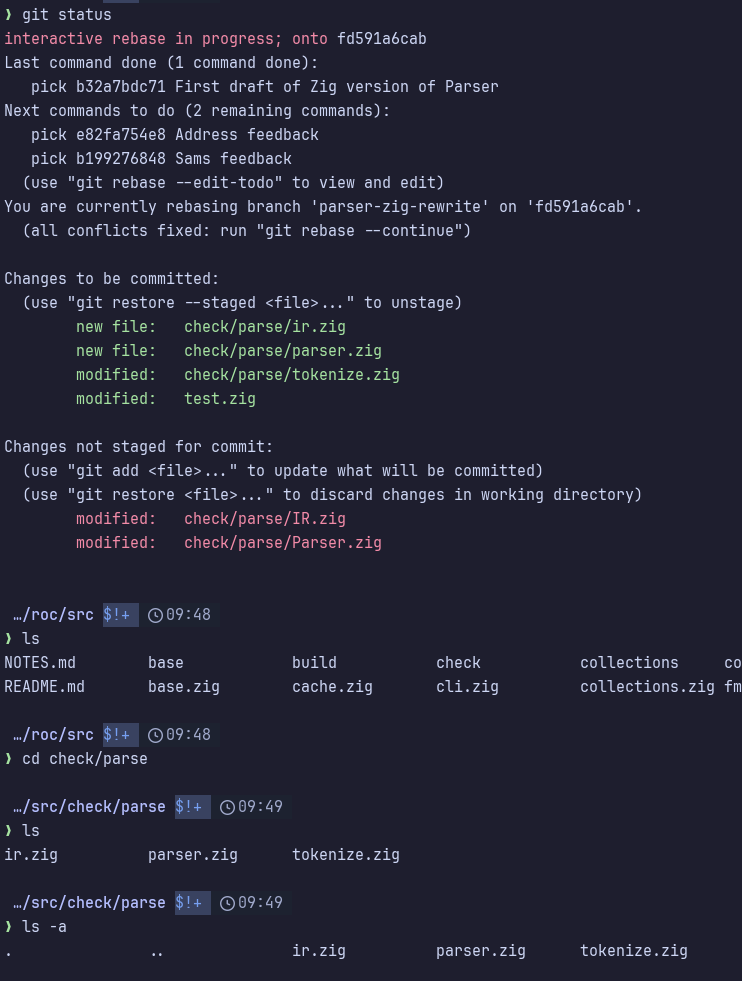
Task: Click the prompt arrow before cd check/parse
Action: click(x=8, y=759)
